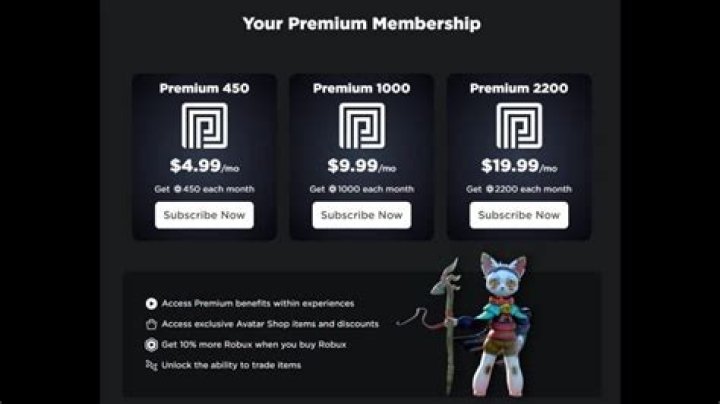Image resolution: width=720 pixels, height=404 pixels.
Task: Click the trade items icon
Action: 151,365
